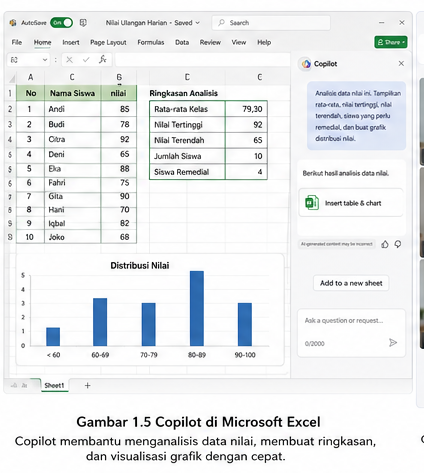Click the < 60 bar in chart
Viewport: 424px width, 473px height.
pos(53,337)
